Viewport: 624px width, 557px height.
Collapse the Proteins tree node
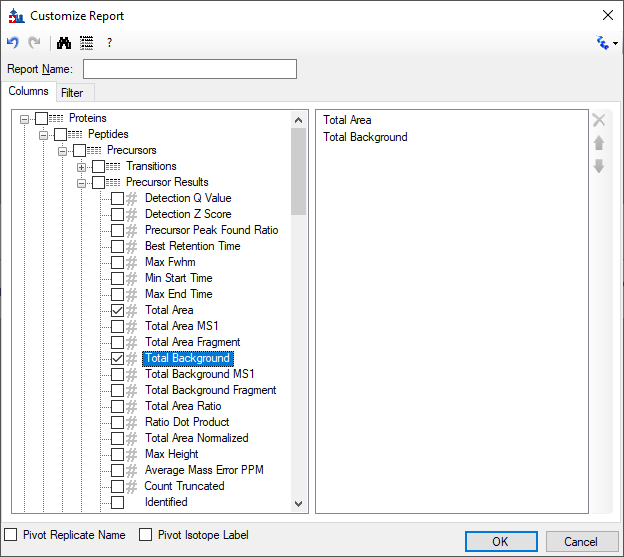25,118
